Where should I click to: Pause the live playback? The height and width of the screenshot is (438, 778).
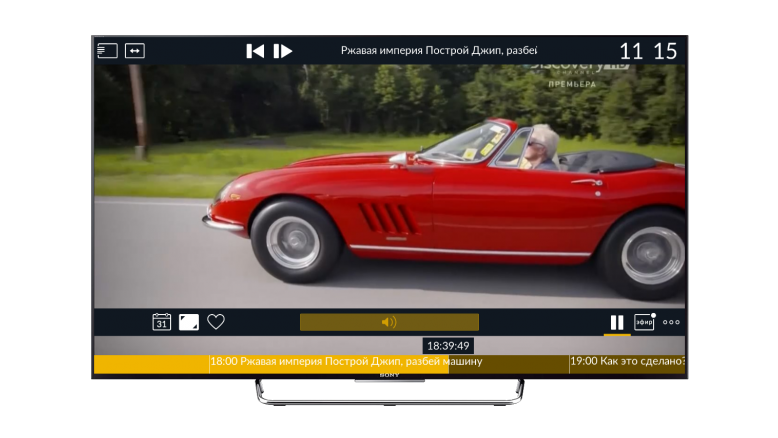(x=617, y=322)
